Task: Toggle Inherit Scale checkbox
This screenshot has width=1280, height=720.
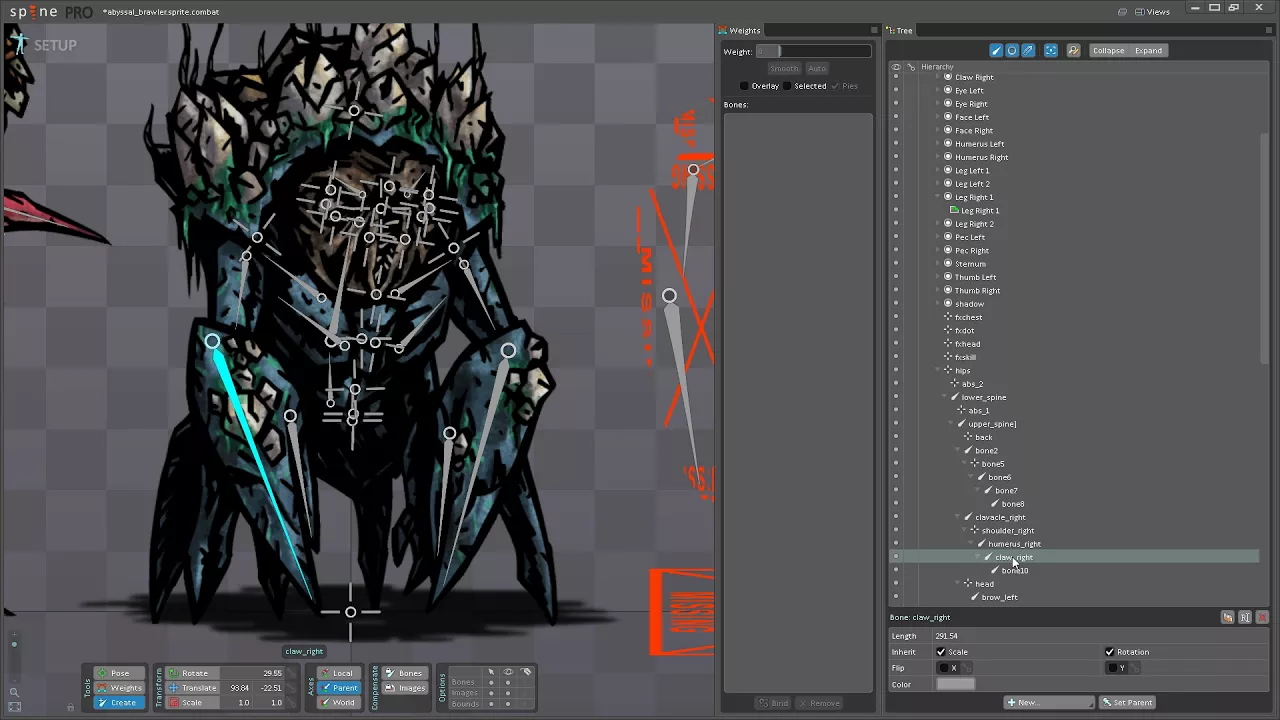Action: [x=941, y=652]
